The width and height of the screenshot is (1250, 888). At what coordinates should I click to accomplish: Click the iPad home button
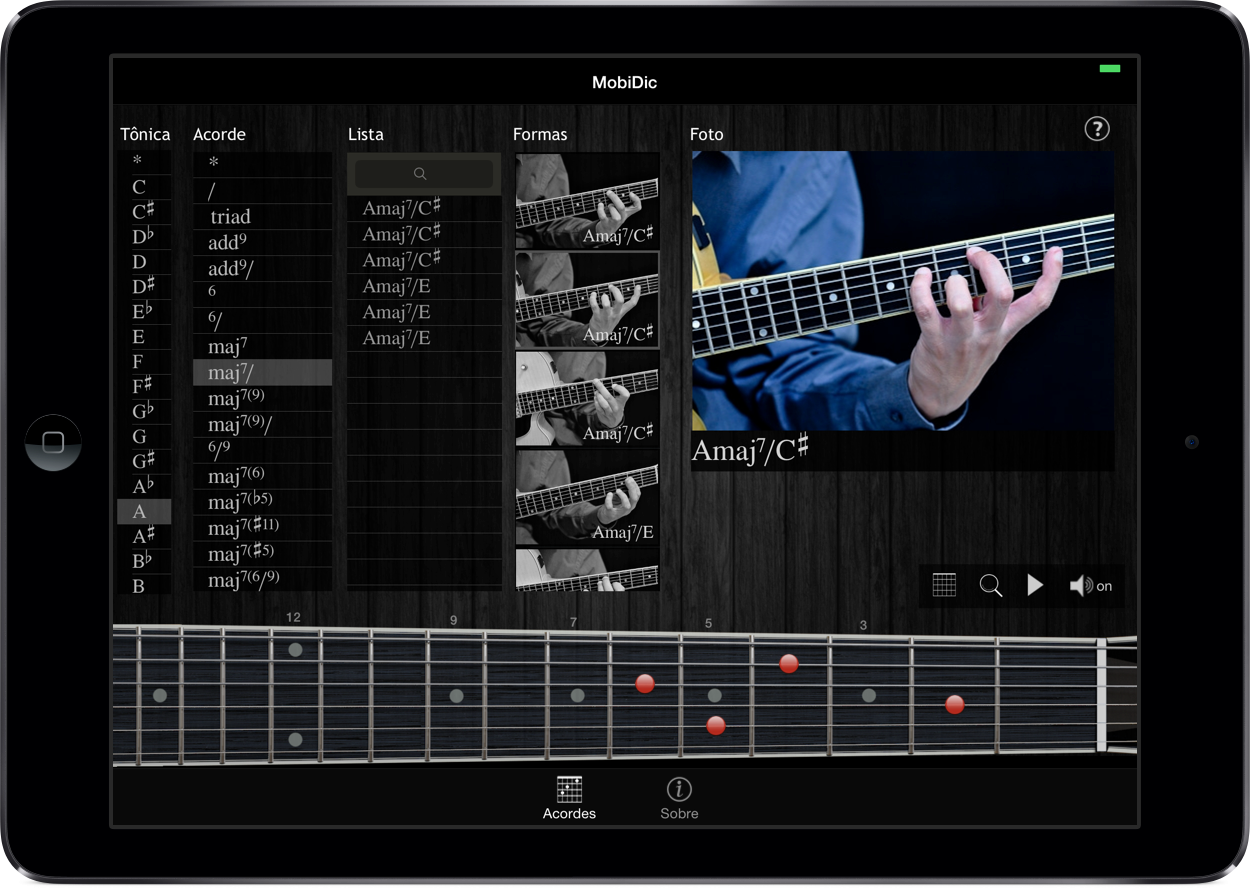pyautogui.click(x=53, y=442)
